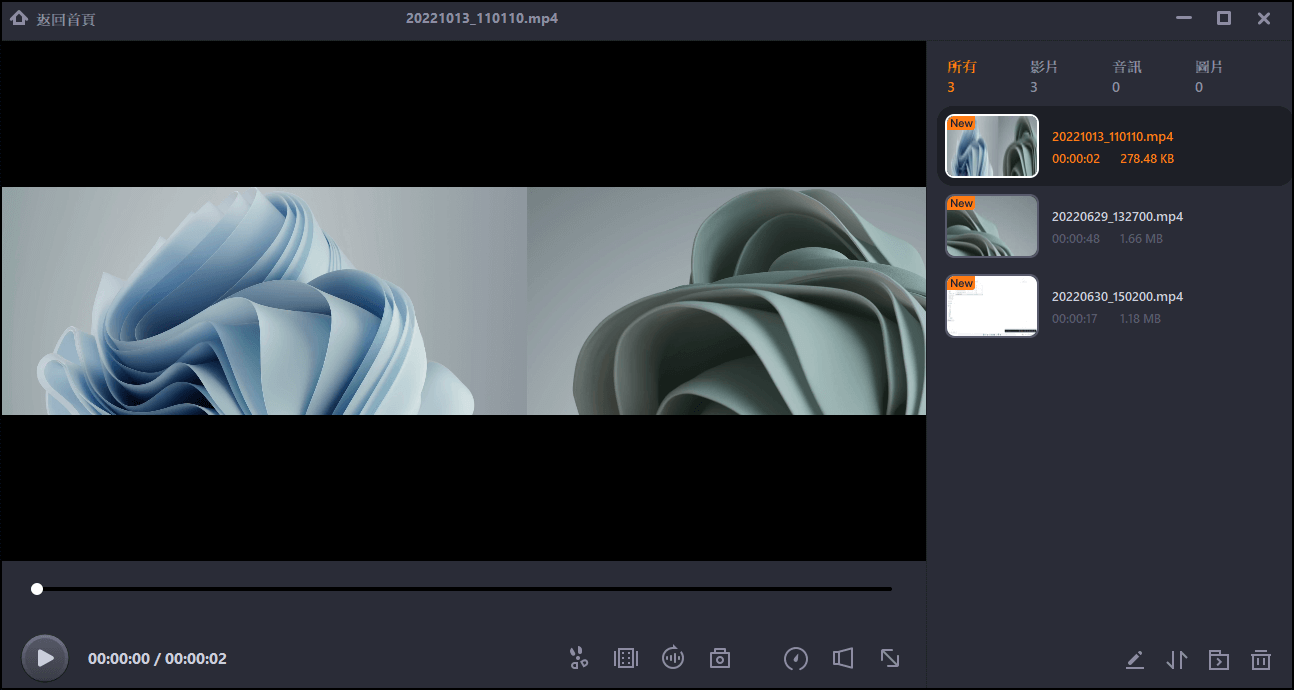The height and width of the screenshot is (690, 1294).
Task: Rename file using the pencil icon
Action: coord(1134,660)
